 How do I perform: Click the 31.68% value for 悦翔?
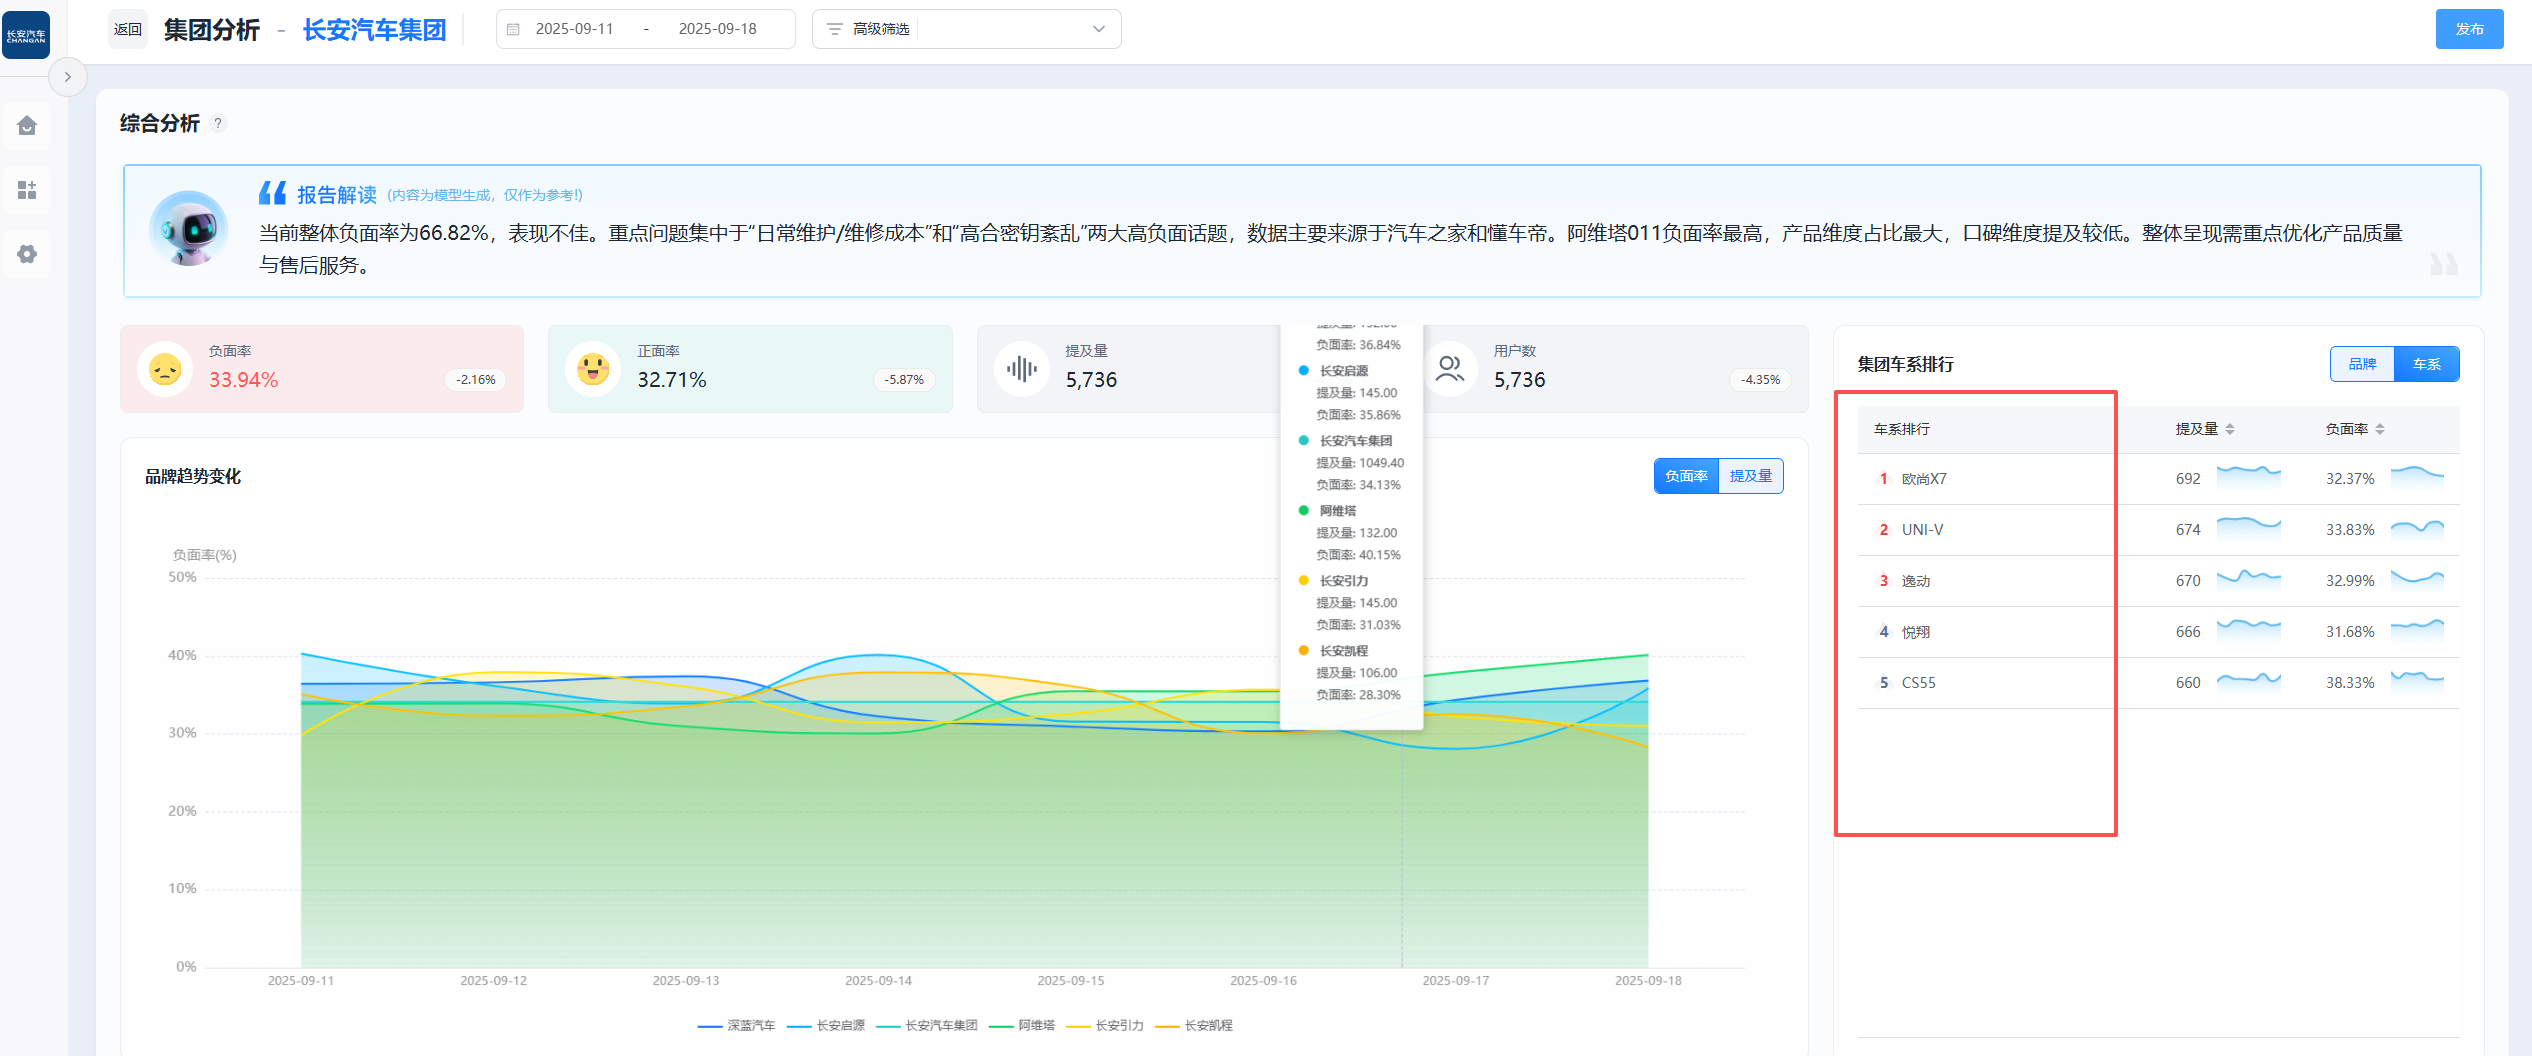click(x=2350, y=632)
